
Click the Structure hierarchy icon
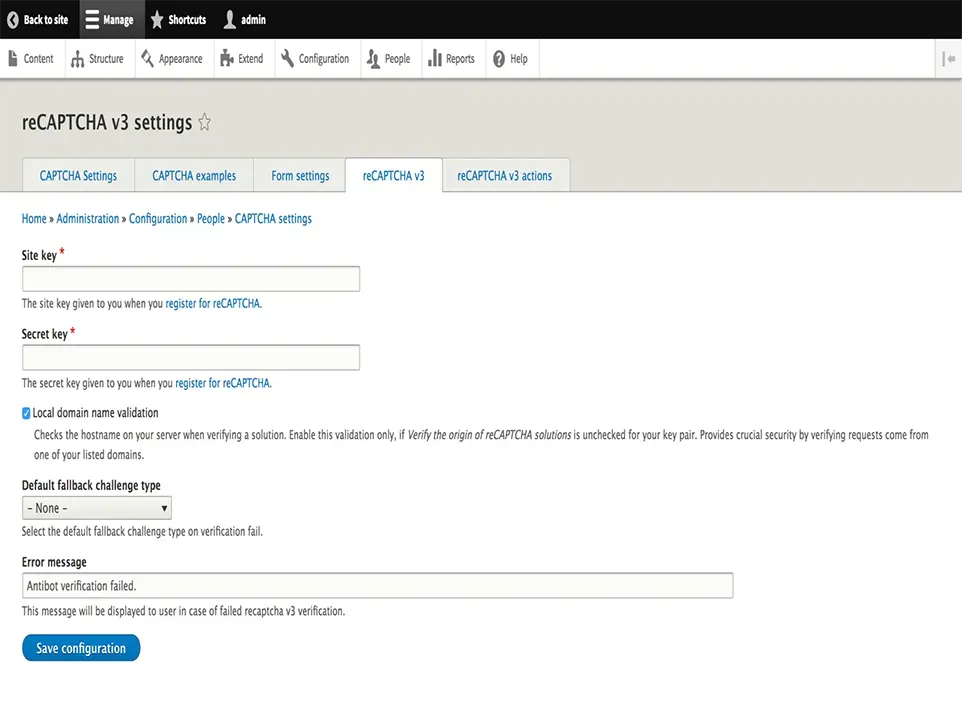click(x=77, y=59)
